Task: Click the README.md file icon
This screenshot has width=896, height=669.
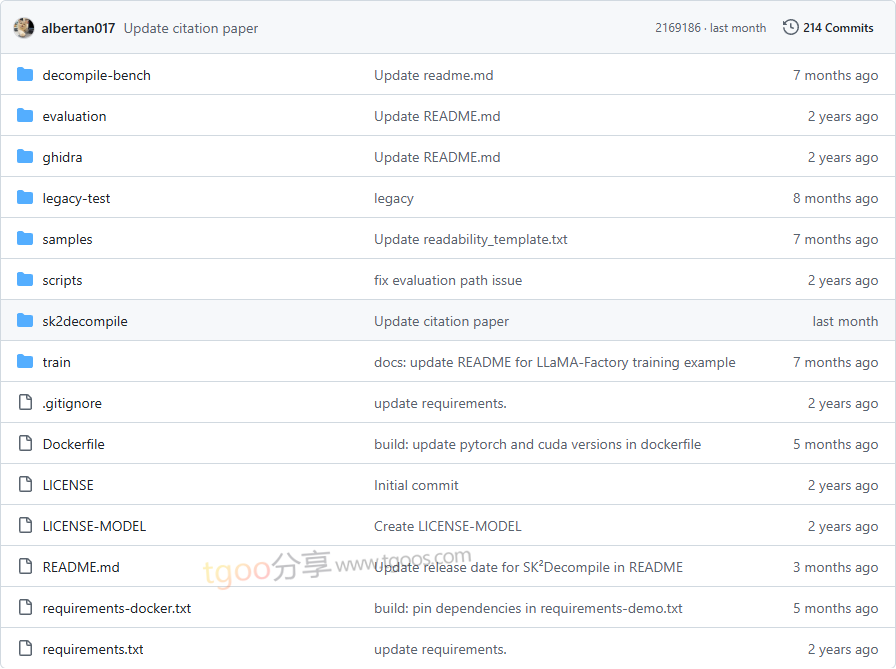Action: point(25,567)
